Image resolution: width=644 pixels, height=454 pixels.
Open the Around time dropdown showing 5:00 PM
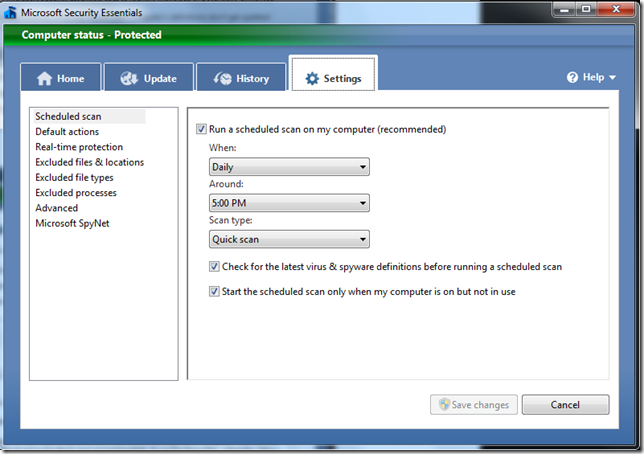289,203
